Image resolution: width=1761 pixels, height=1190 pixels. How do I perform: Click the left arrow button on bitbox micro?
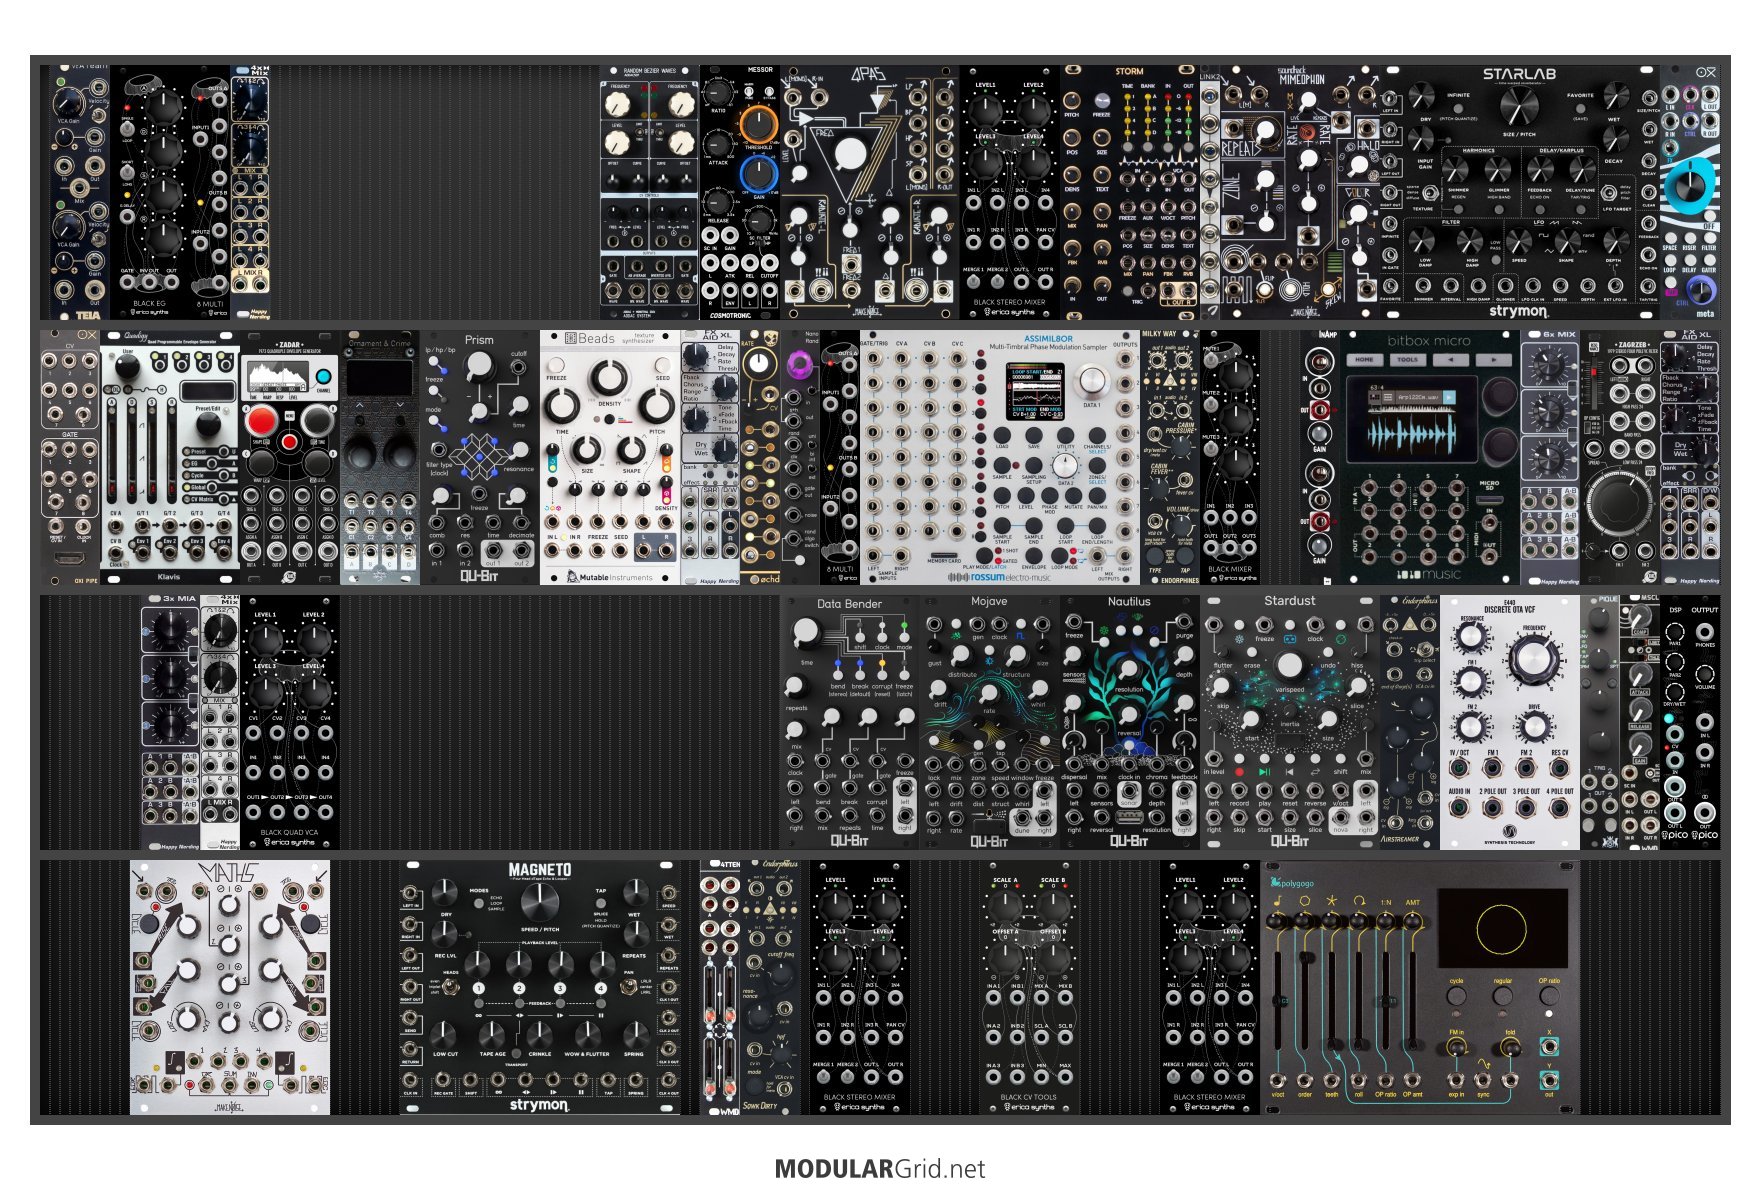click(x=1451, y=359)
